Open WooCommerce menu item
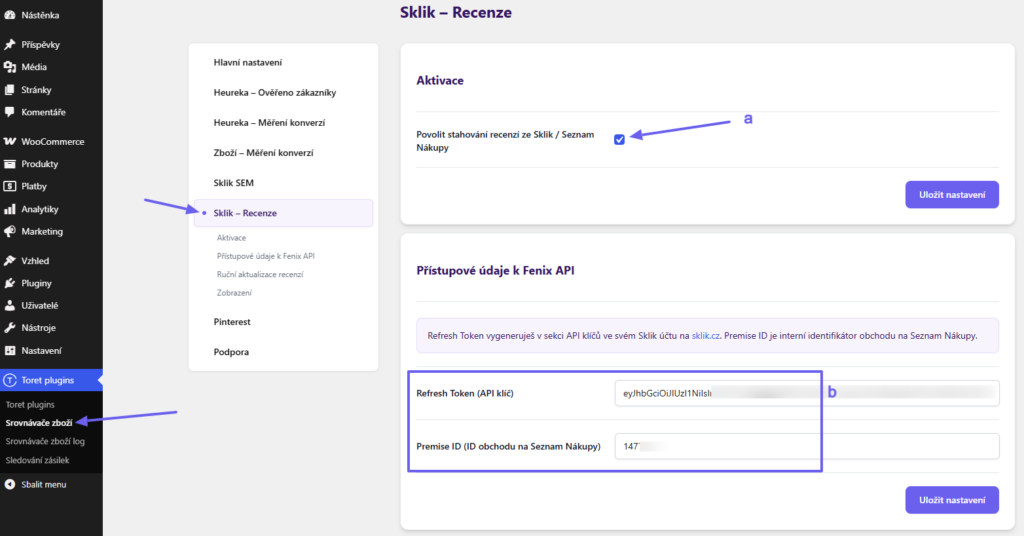 pyautogui.click(x=51, y=141)
